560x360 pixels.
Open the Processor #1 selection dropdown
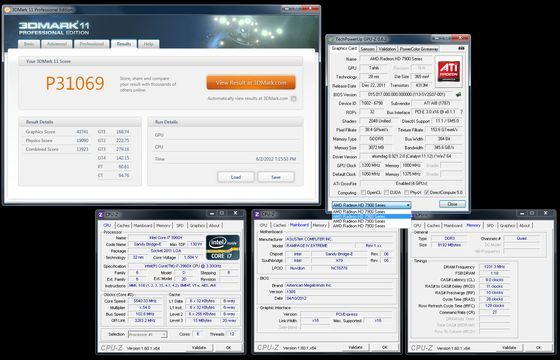(x=147, y=335)
